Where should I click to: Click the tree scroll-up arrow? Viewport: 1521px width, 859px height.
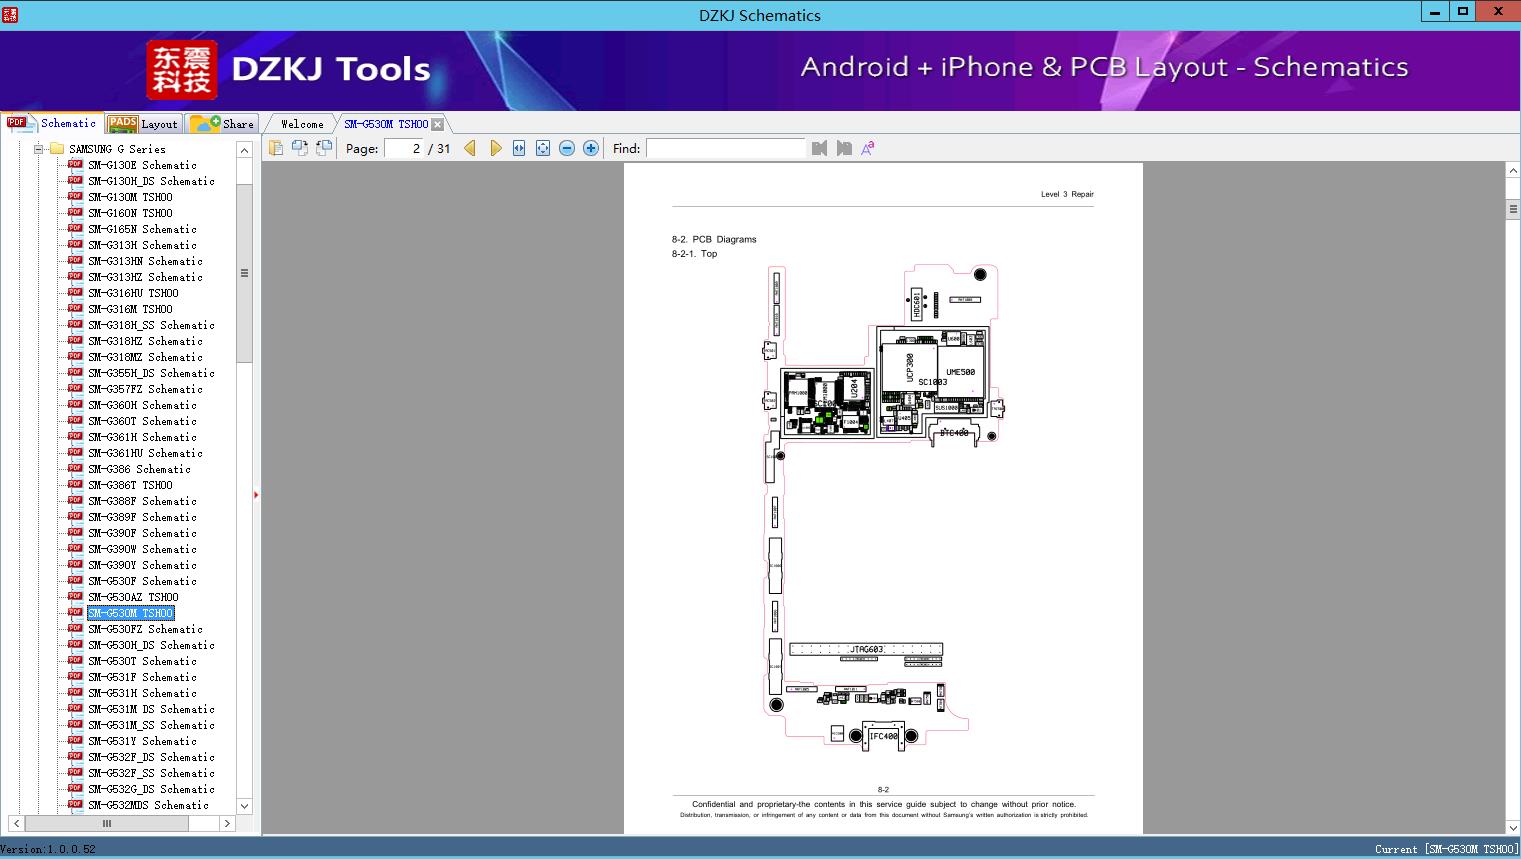[x=244, y=150]
